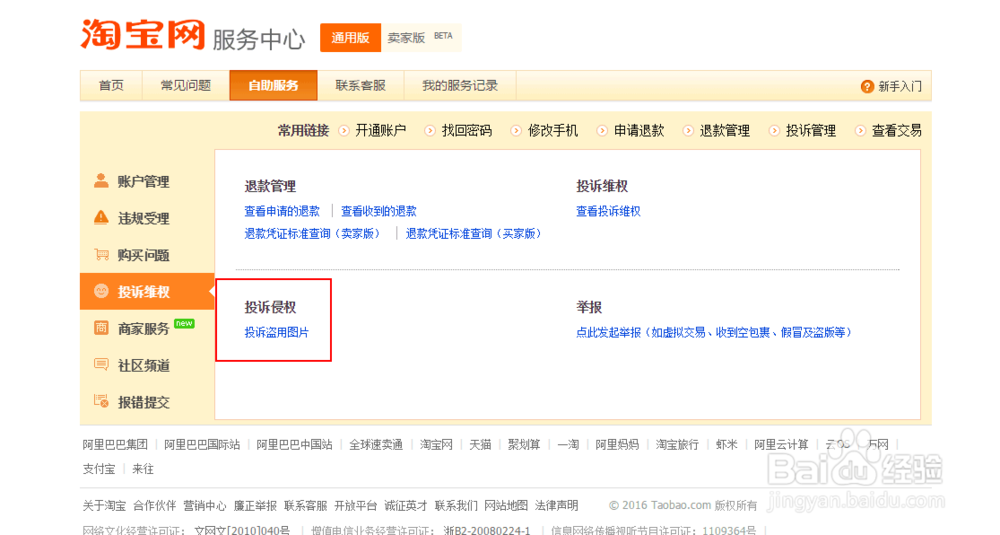The height and width of the screenshot is (535, 1000).
Task: Switch to 通用版 version
Action: 350,38
